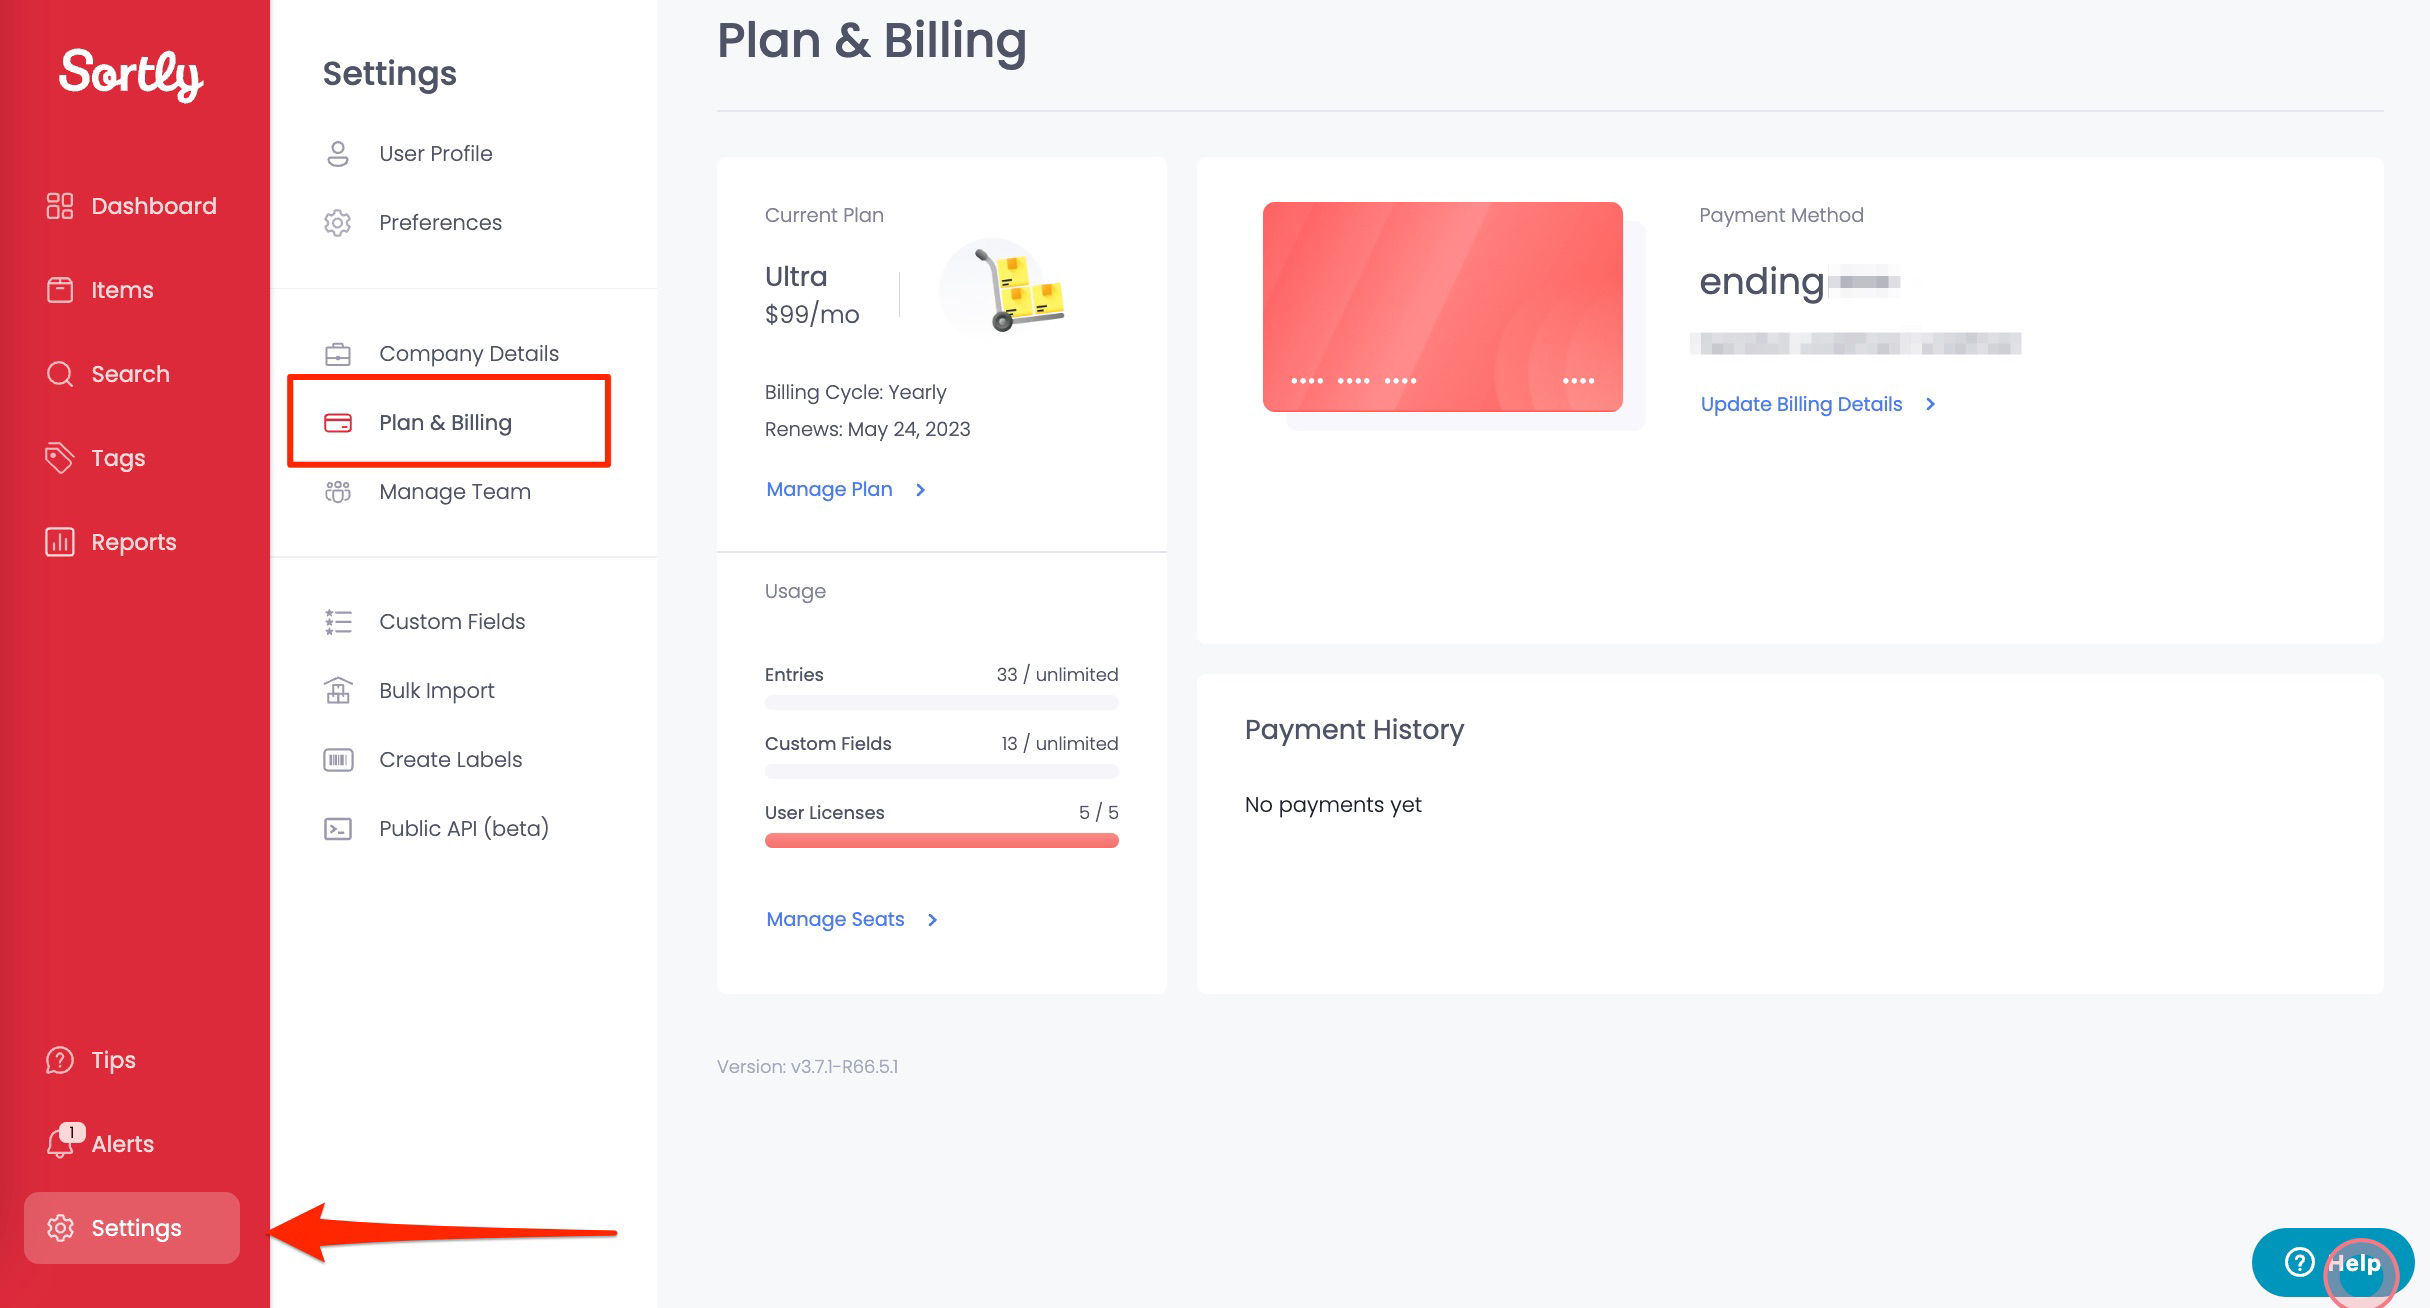Open the Reports bar-chart icon
2430x1308 pixels.
click(60, 541)
